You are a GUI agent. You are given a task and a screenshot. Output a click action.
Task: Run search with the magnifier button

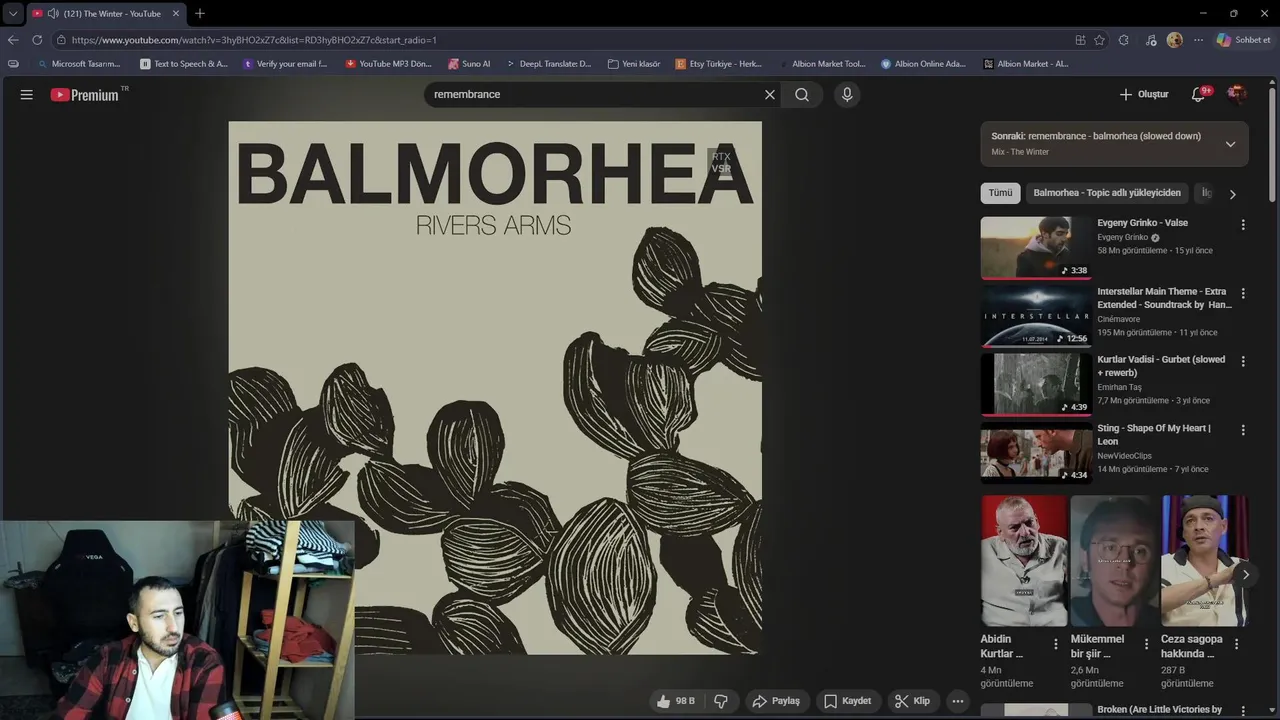pyautogui.click(x=802, y=94)
